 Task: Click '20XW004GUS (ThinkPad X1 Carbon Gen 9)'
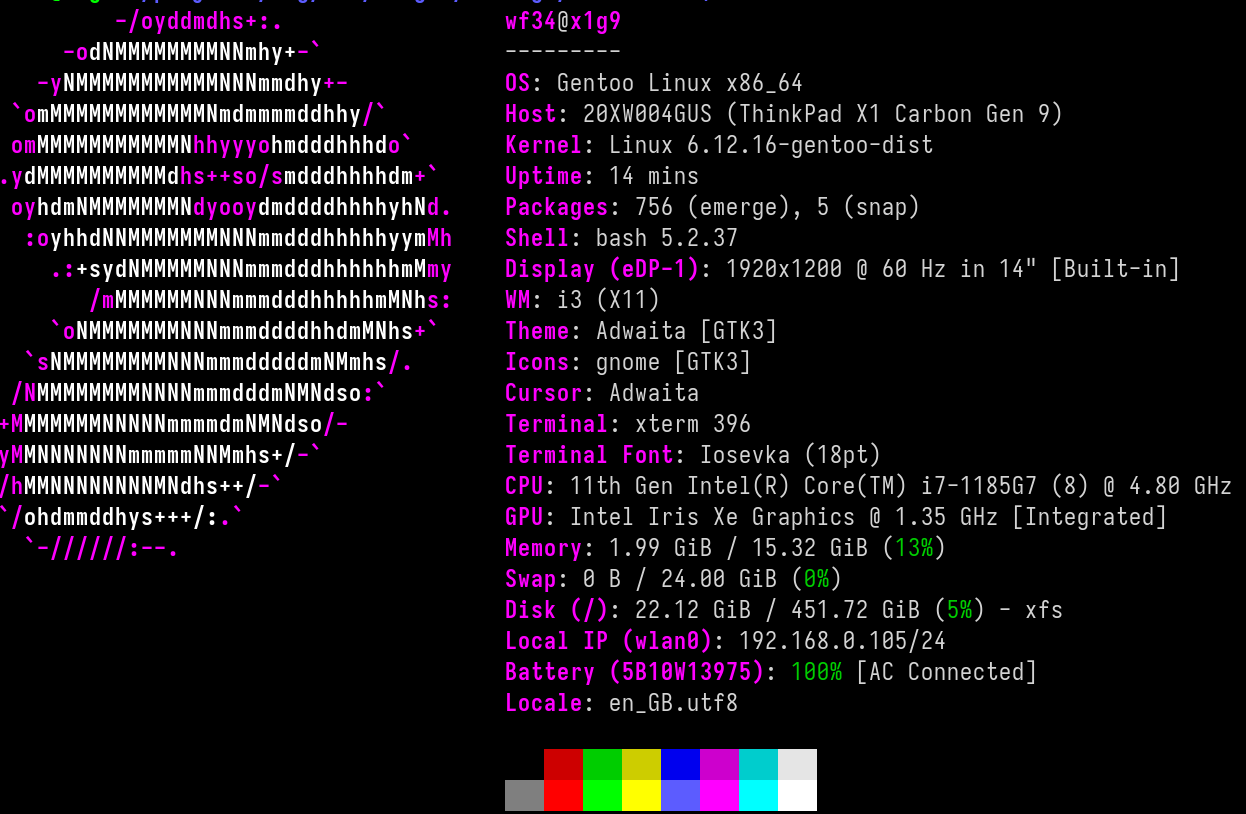pyautogui.click(x=823, y=114)
